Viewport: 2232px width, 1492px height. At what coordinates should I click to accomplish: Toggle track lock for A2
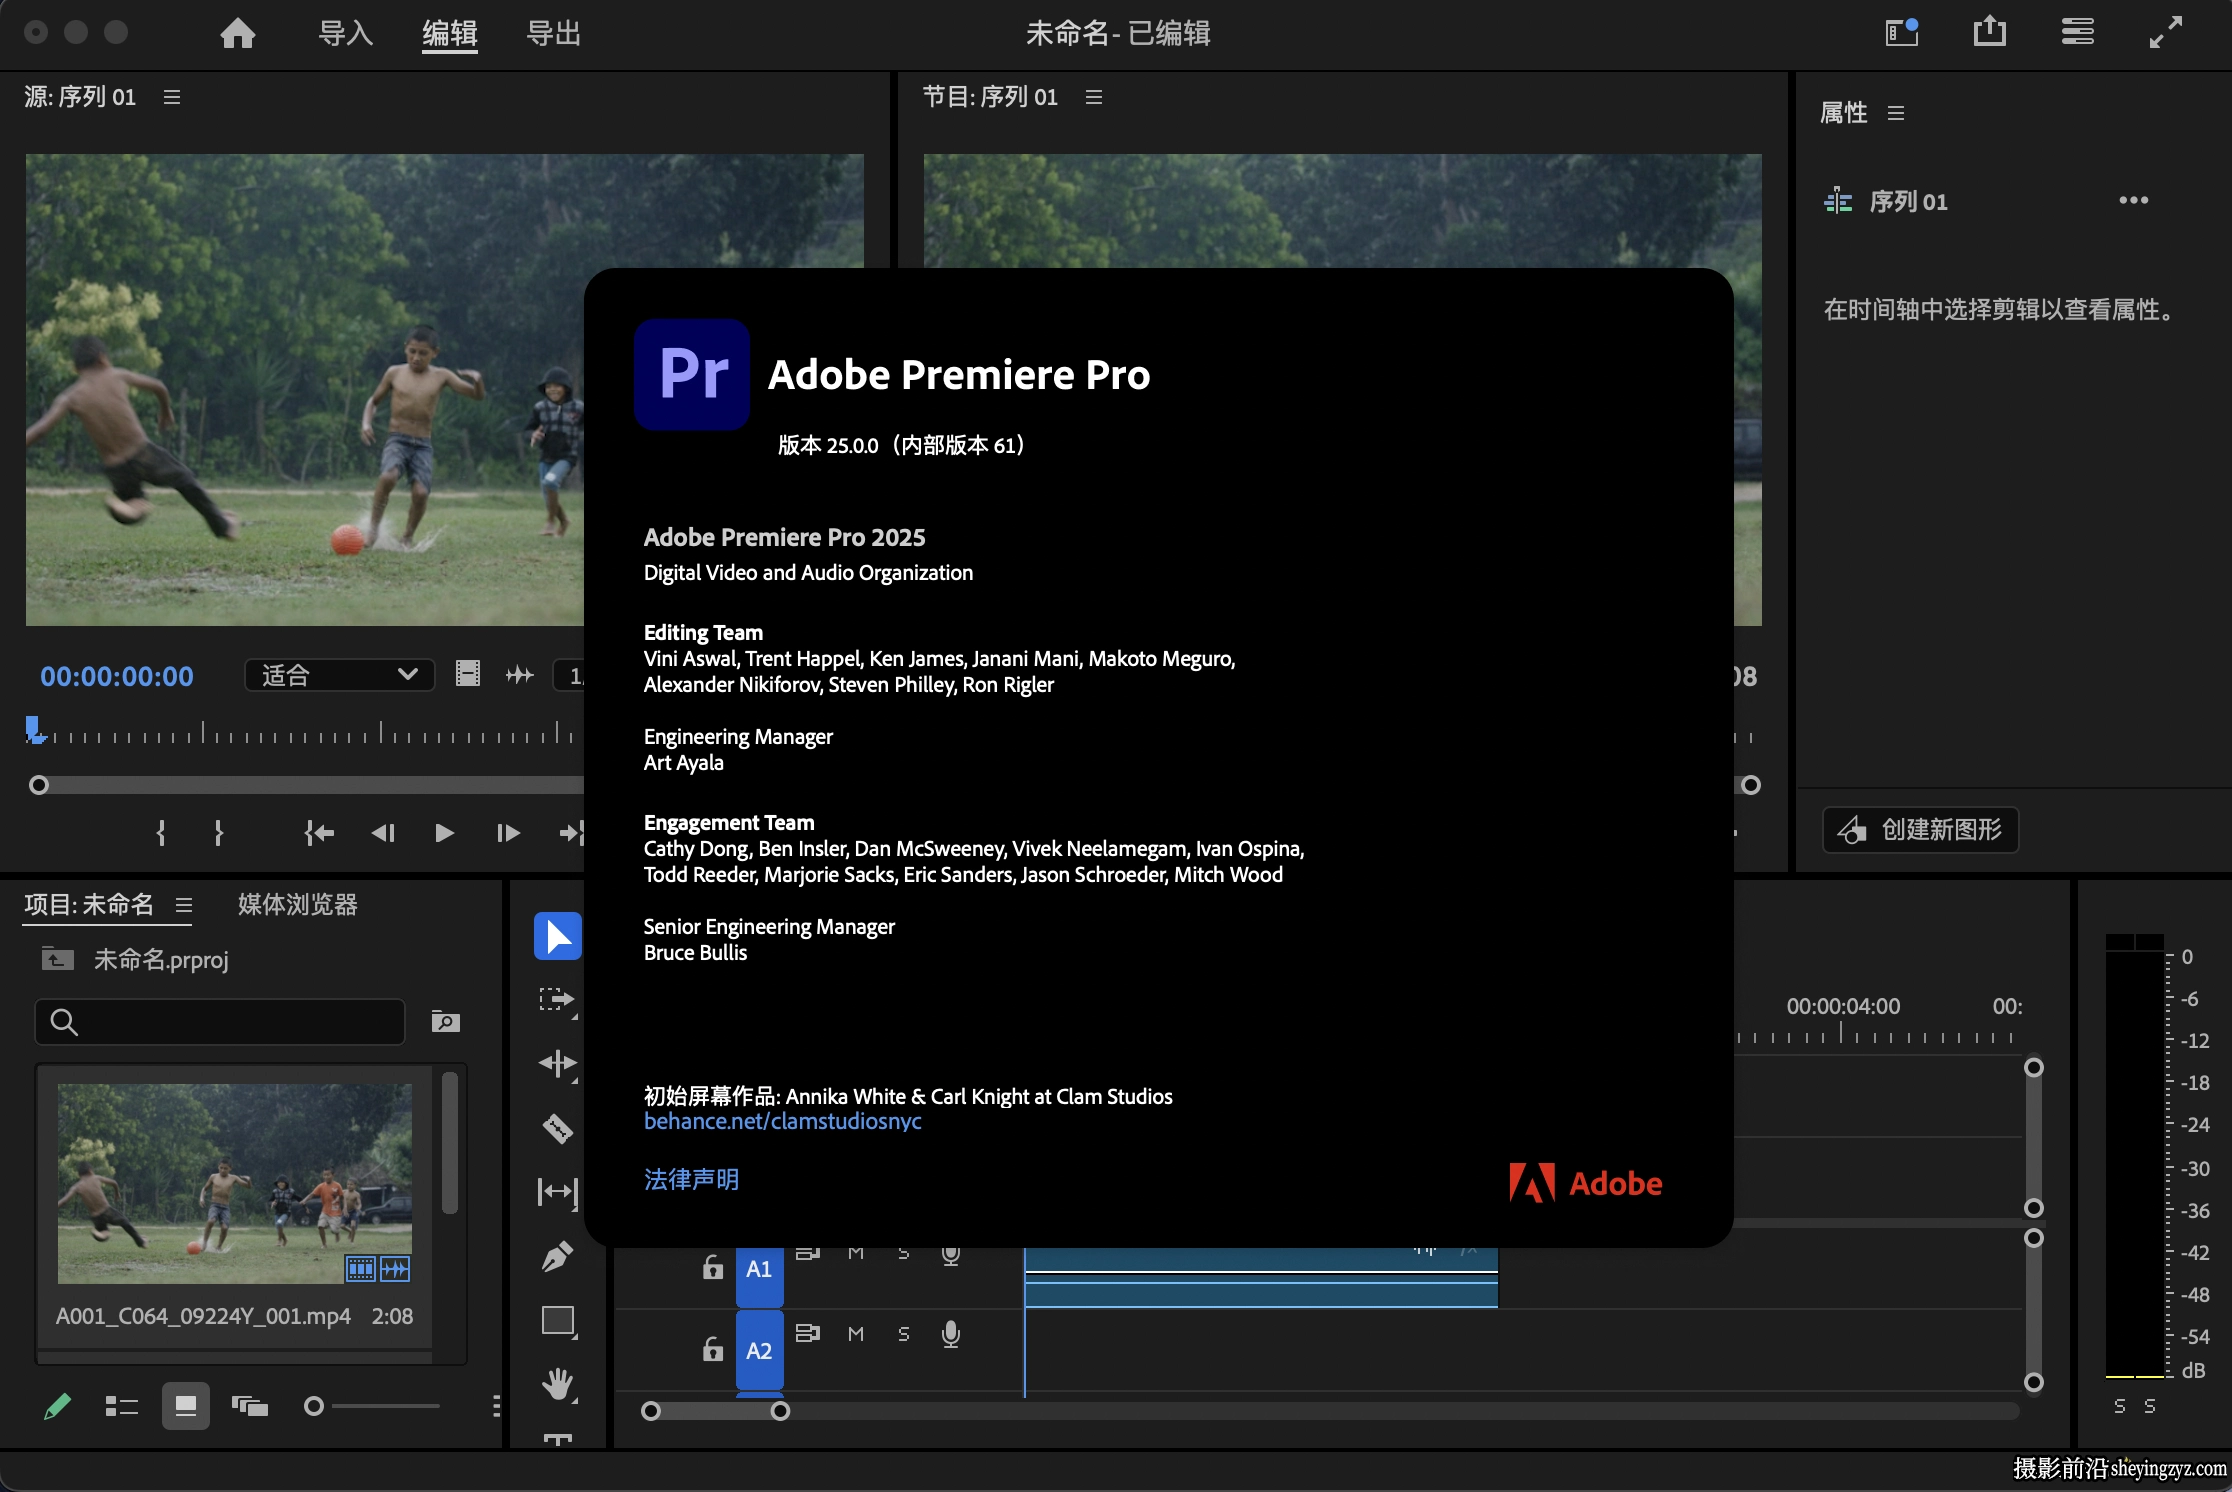(x=712, y=1350)
